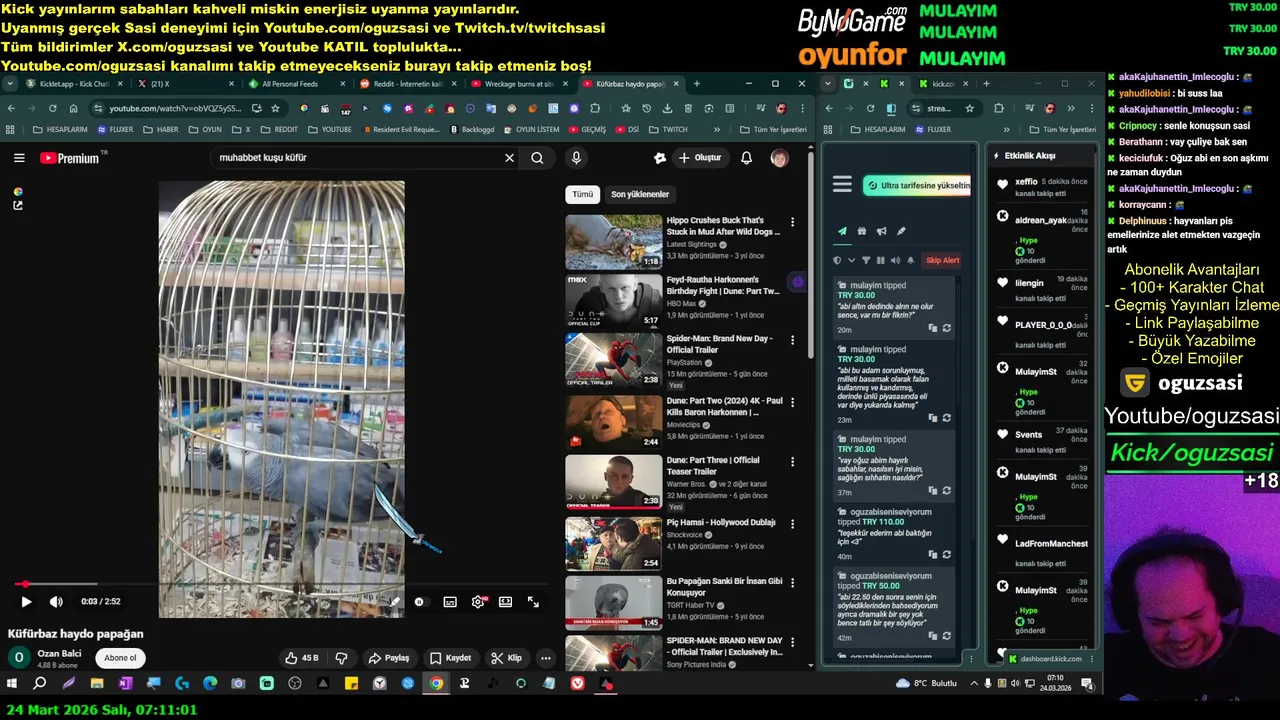Expand the chevron next to the shield icon

(x=851, y=260)
